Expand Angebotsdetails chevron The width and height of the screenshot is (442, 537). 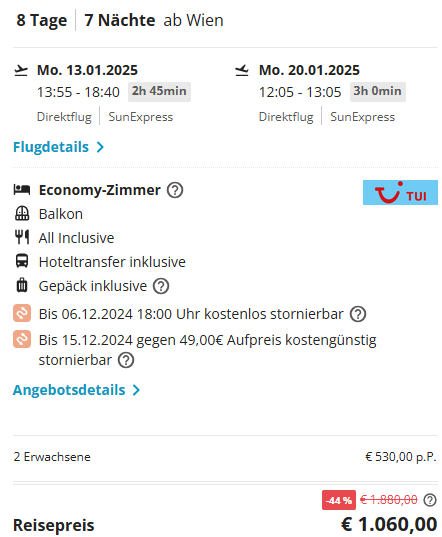coord(136,390)
